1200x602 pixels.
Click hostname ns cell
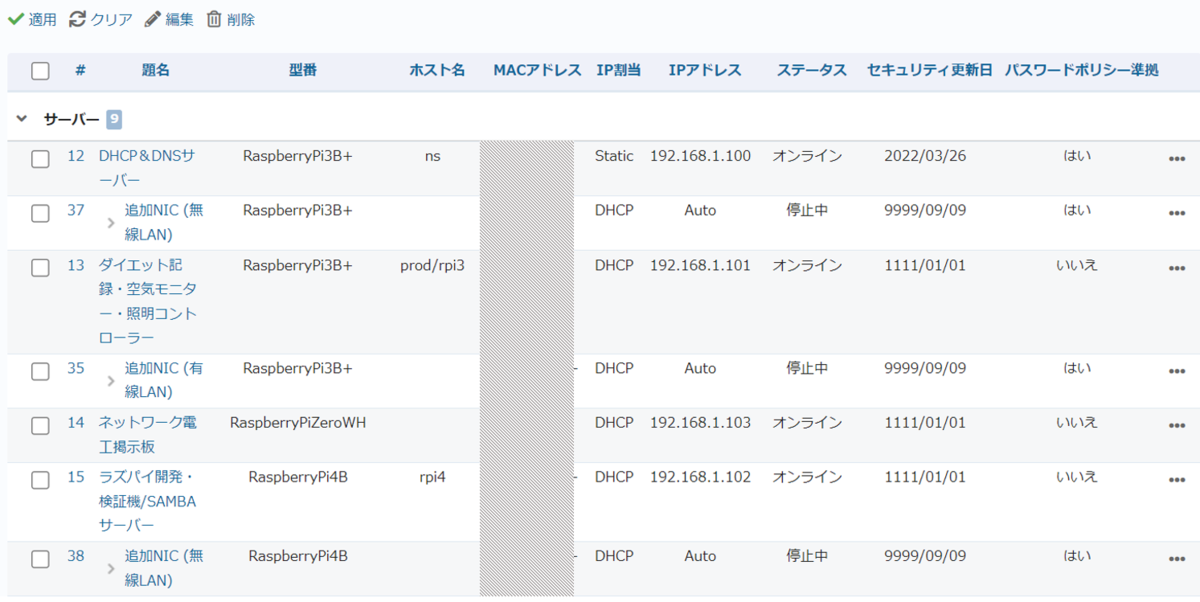tap(432, 156)
